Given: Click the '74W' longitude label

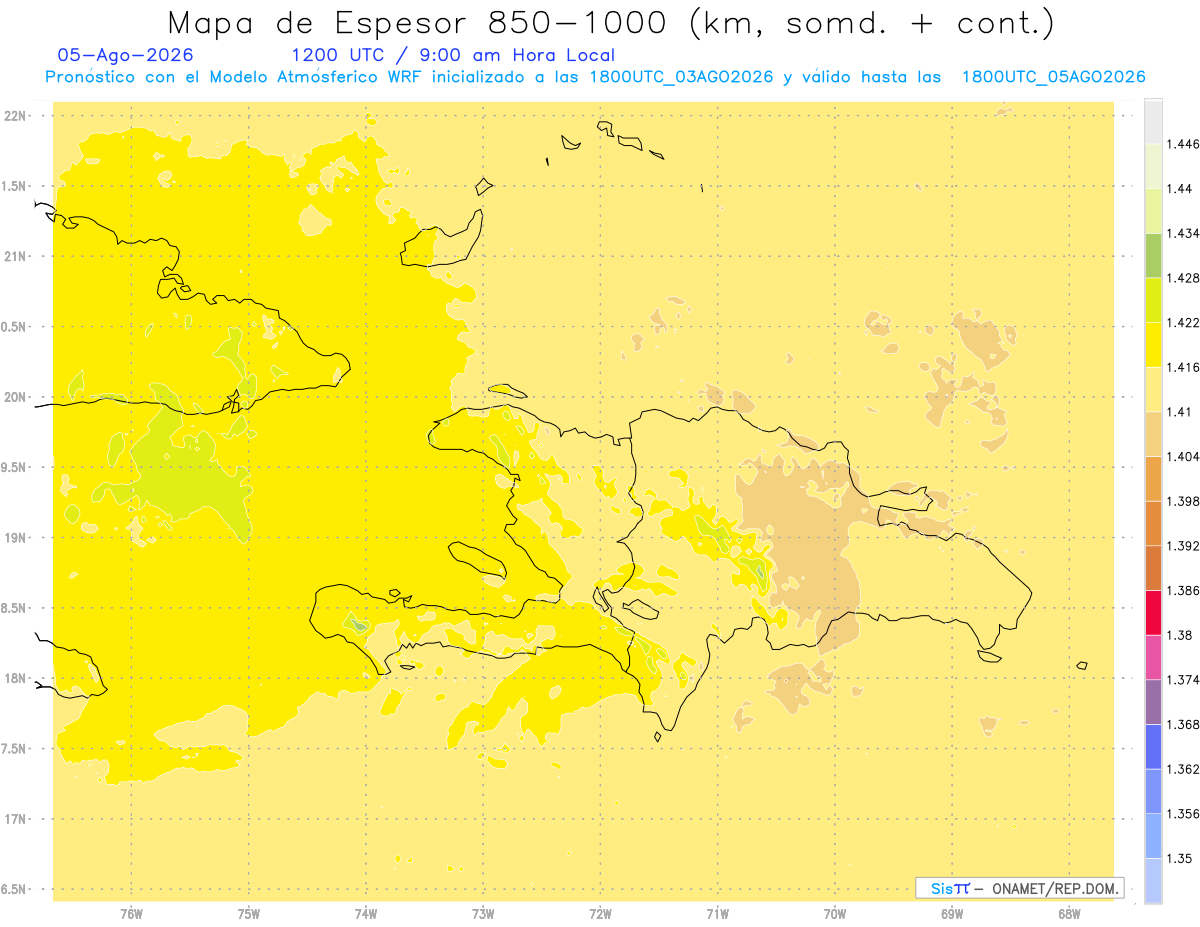Looking at the screenshot, I should [366, 914].
